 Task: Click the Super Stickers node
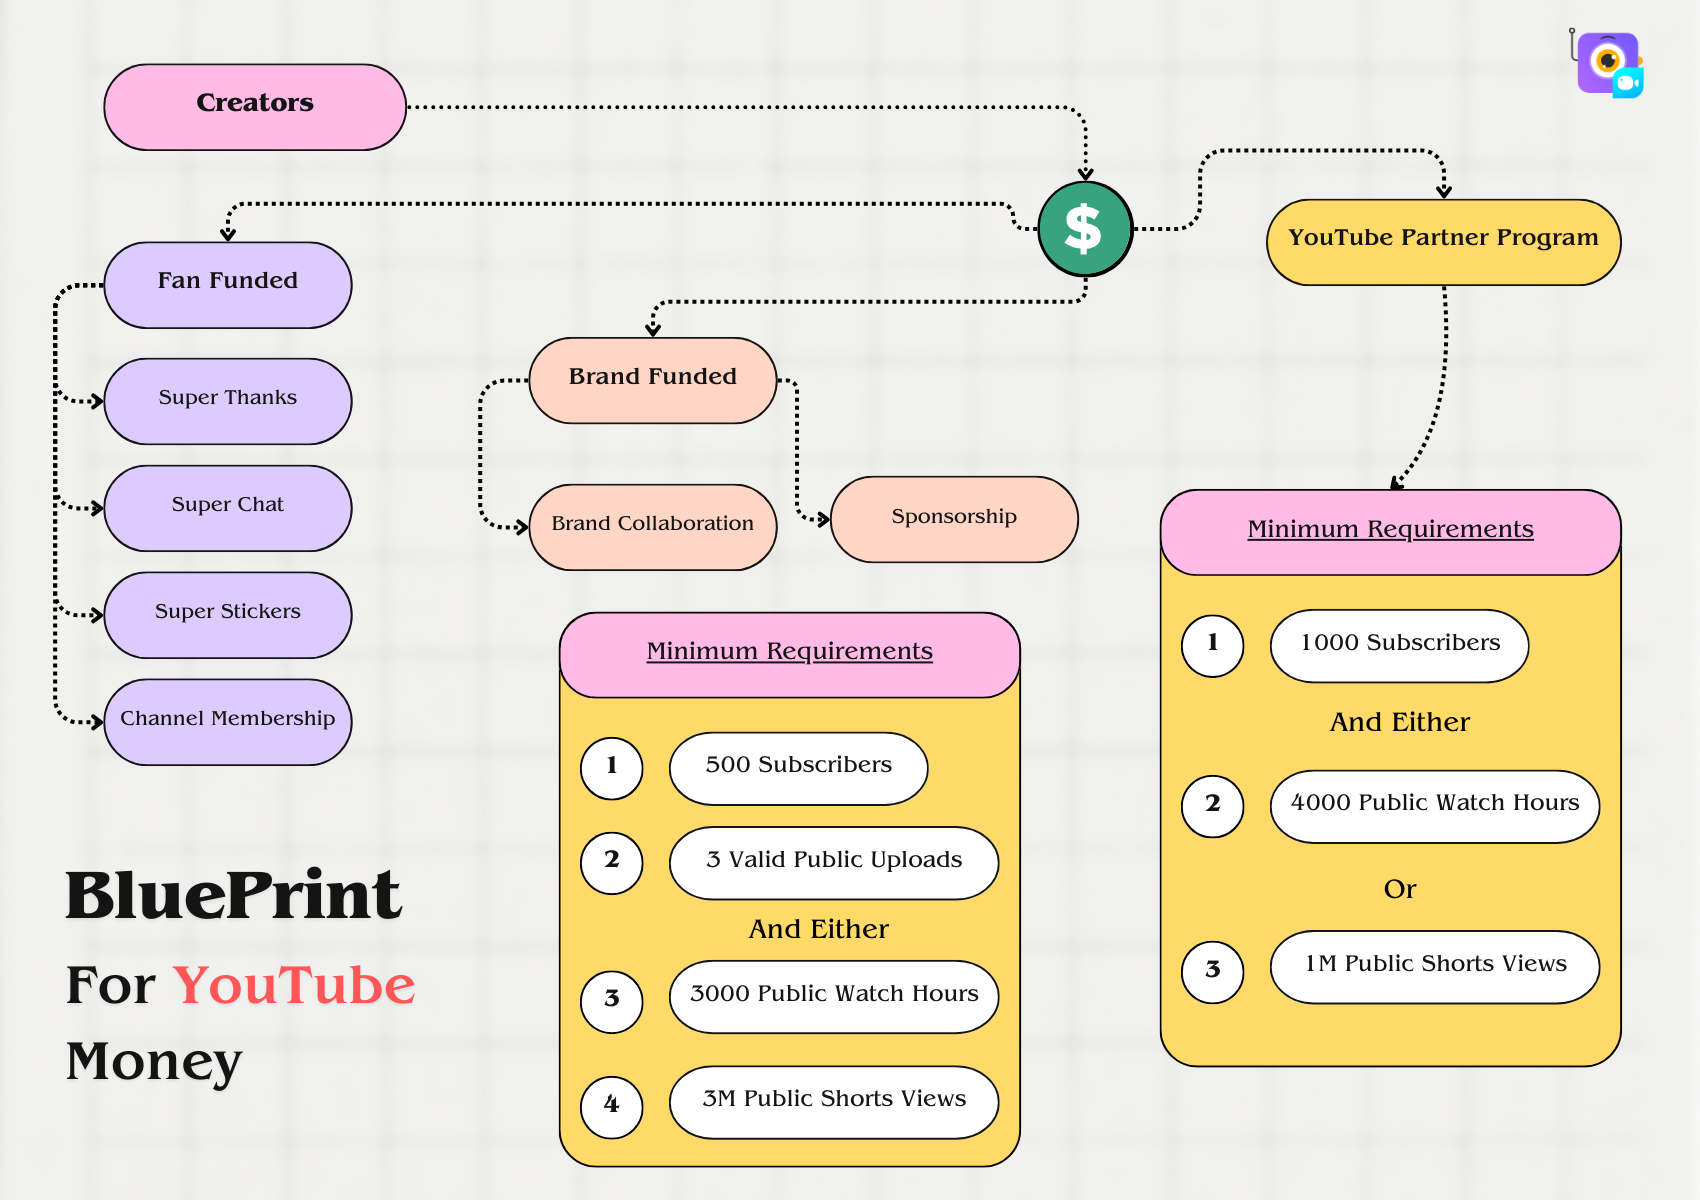pos(228,615)
